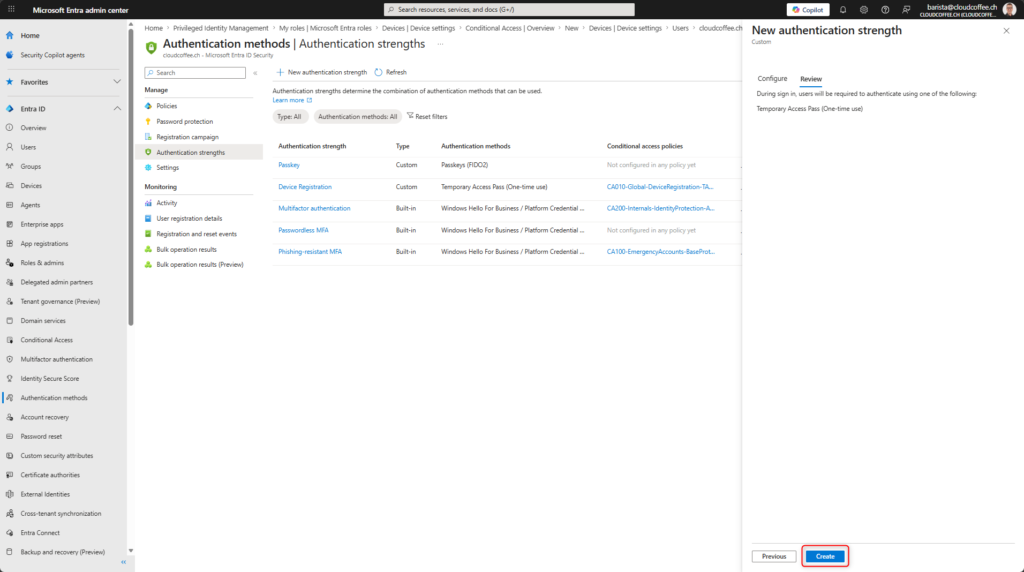The width and height of the screenshot is (1024, 572).
Task: Open the Passkey authentication strength
Action: point(289,165)
